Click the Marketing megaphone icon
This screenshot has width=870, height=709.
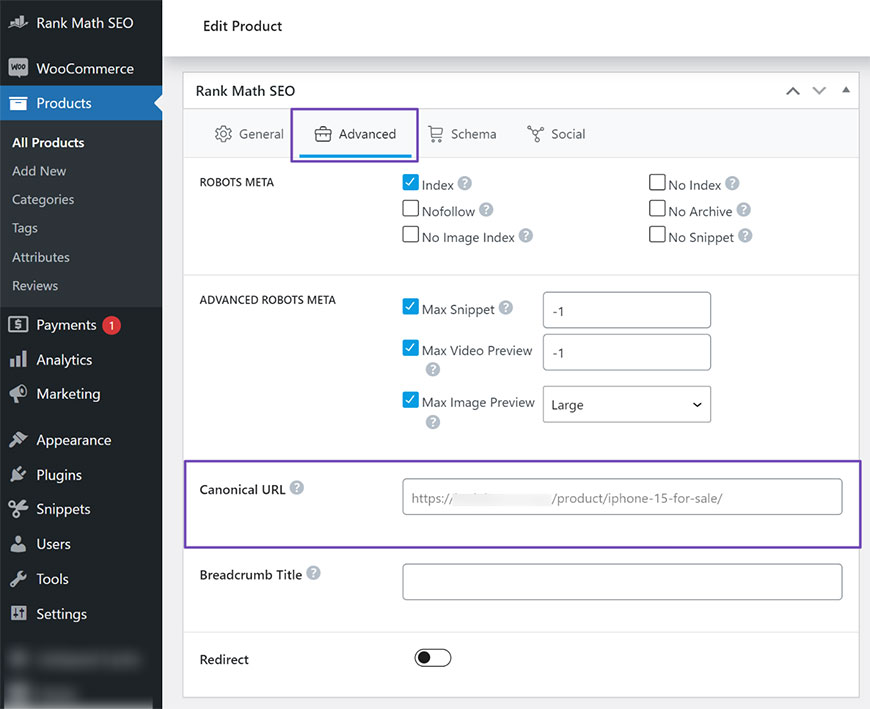[x=18, y=394]
